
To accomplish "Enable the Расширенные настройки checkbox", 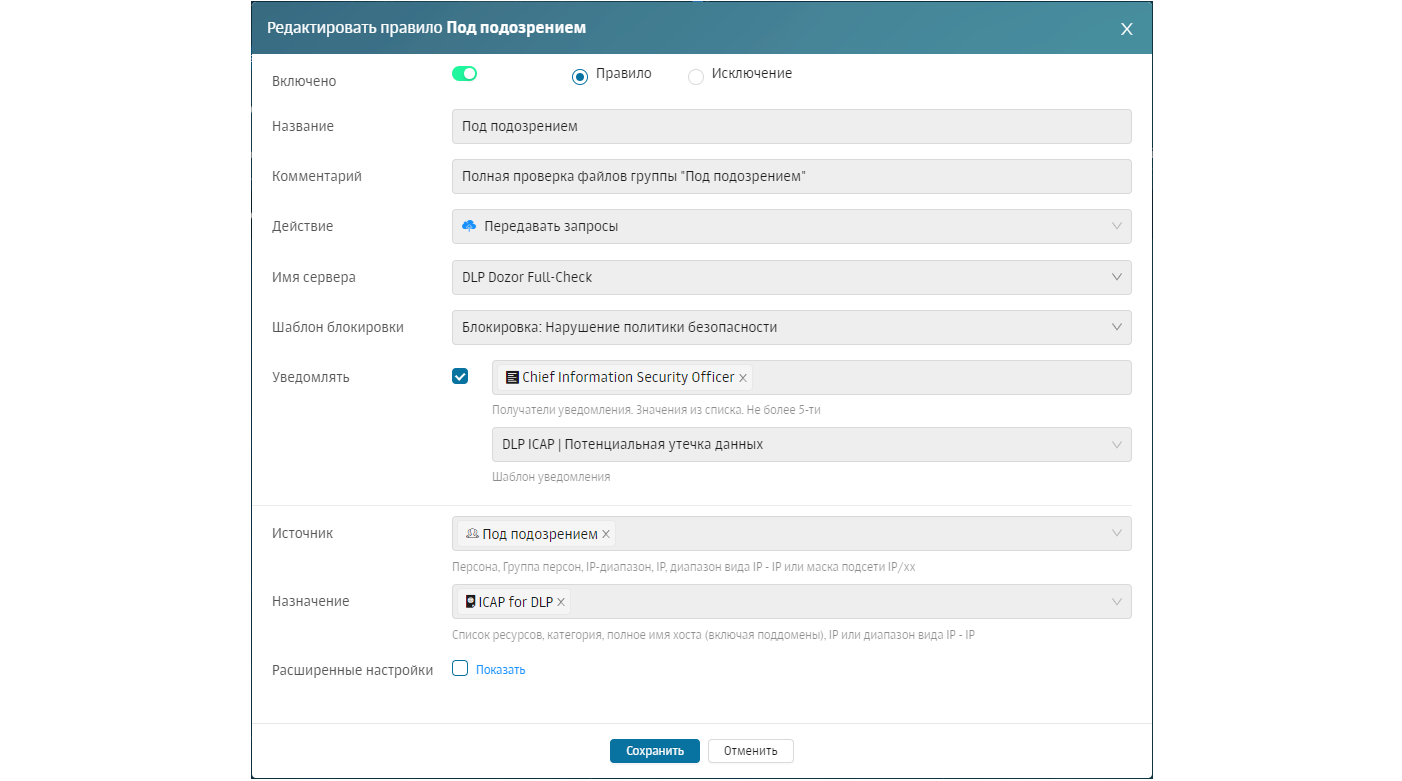I will tap(460, 669).
